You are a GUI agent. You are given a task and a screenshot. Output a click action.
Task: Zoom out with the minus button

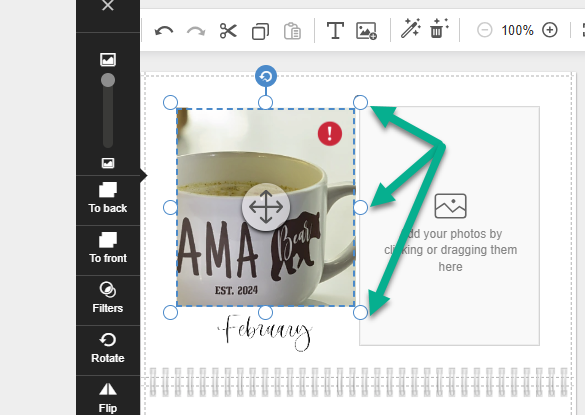pyautogui.click(x=485, y=30)
